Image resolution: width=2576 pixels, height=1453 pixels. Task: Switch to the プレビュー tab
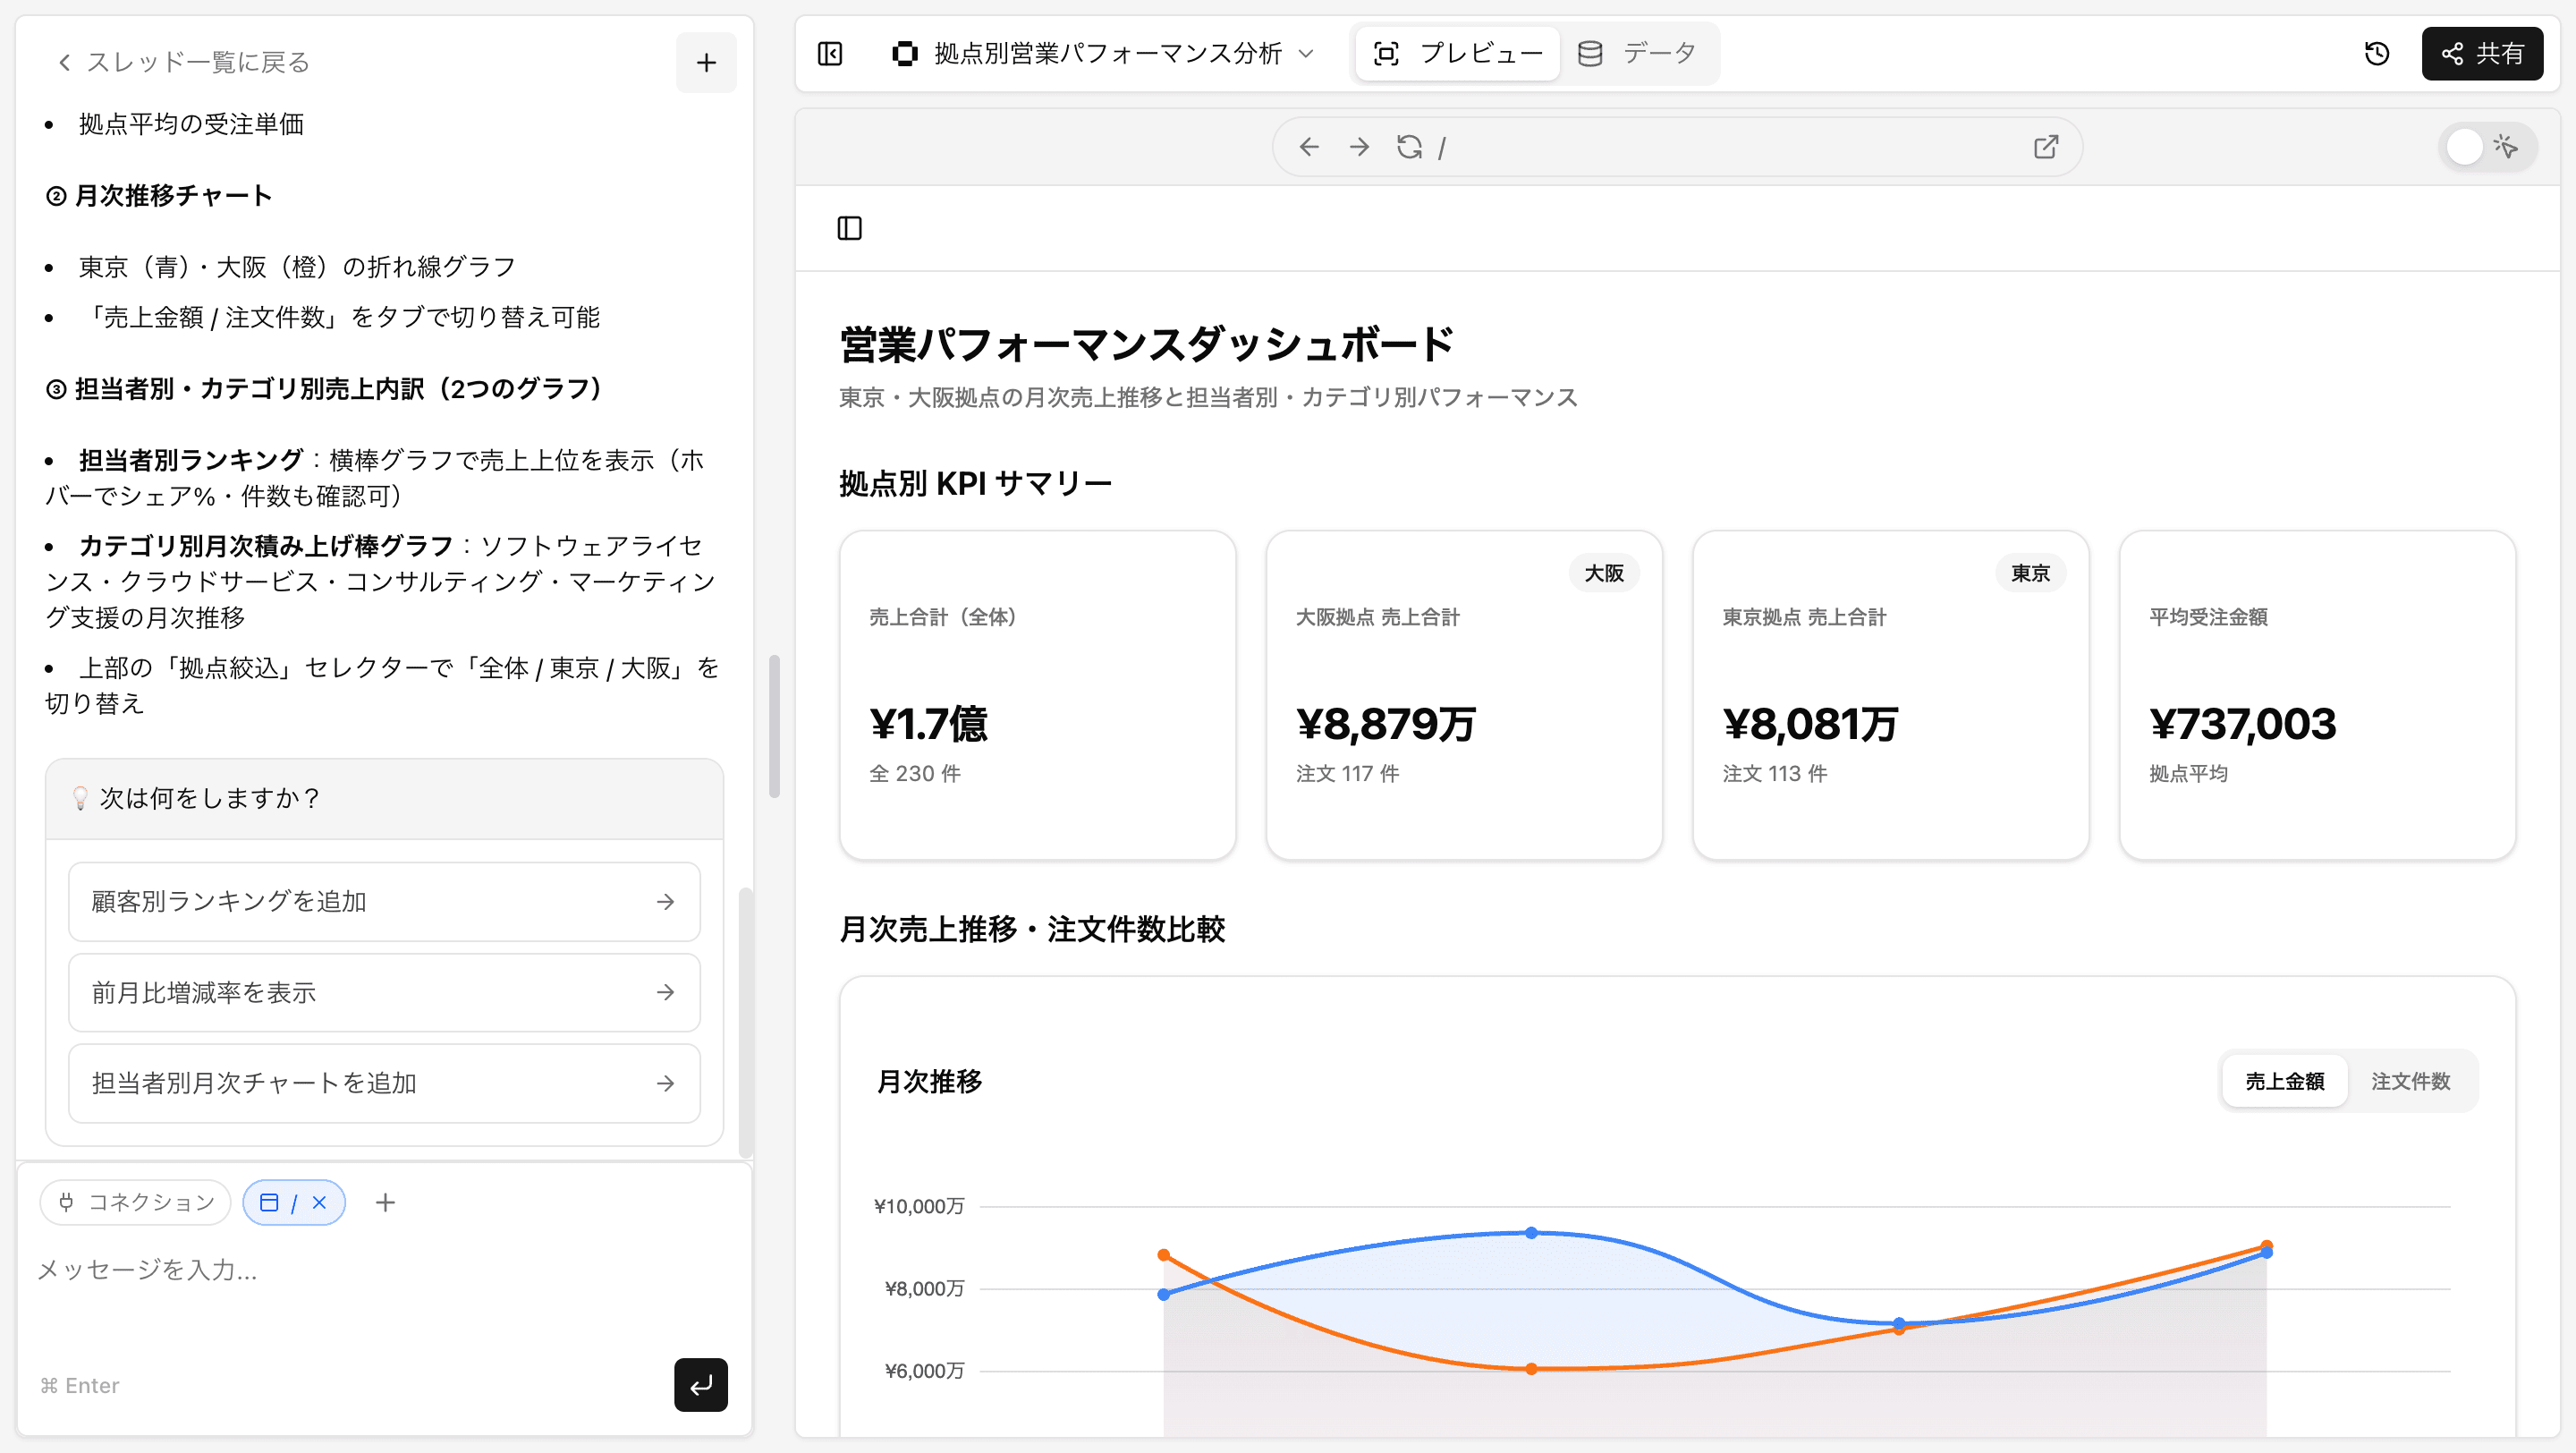tap(1456, 53)
